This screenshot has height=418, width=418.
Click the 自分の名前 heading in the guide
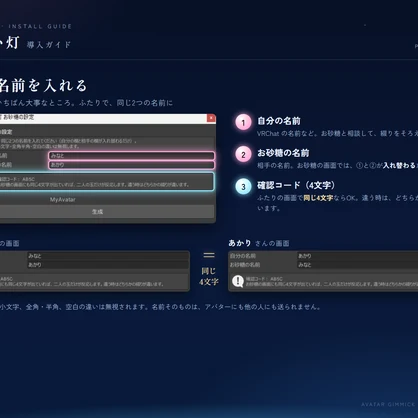coord(279,121)
